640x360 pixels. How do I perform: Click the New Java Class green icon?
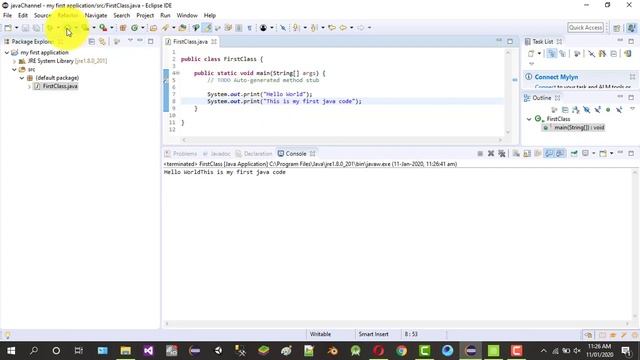(x=134, y=28)
